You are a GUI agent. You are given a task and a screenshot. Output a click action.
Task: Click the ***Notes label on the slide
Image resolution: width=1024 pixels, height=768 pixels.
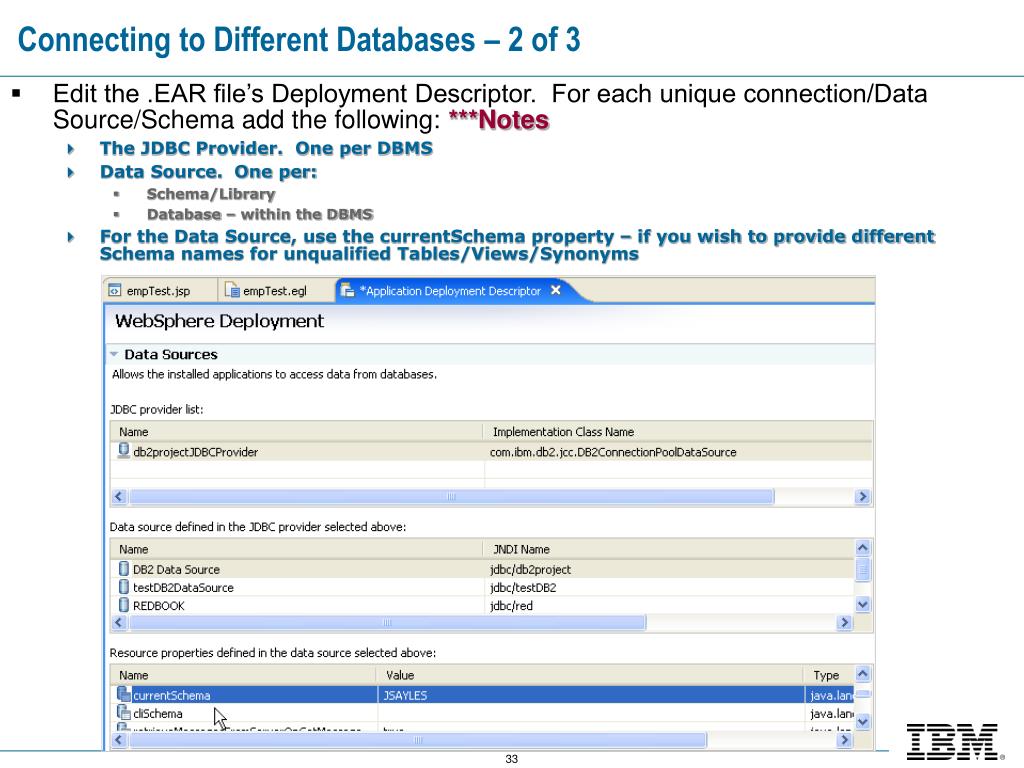pos(499,120)
